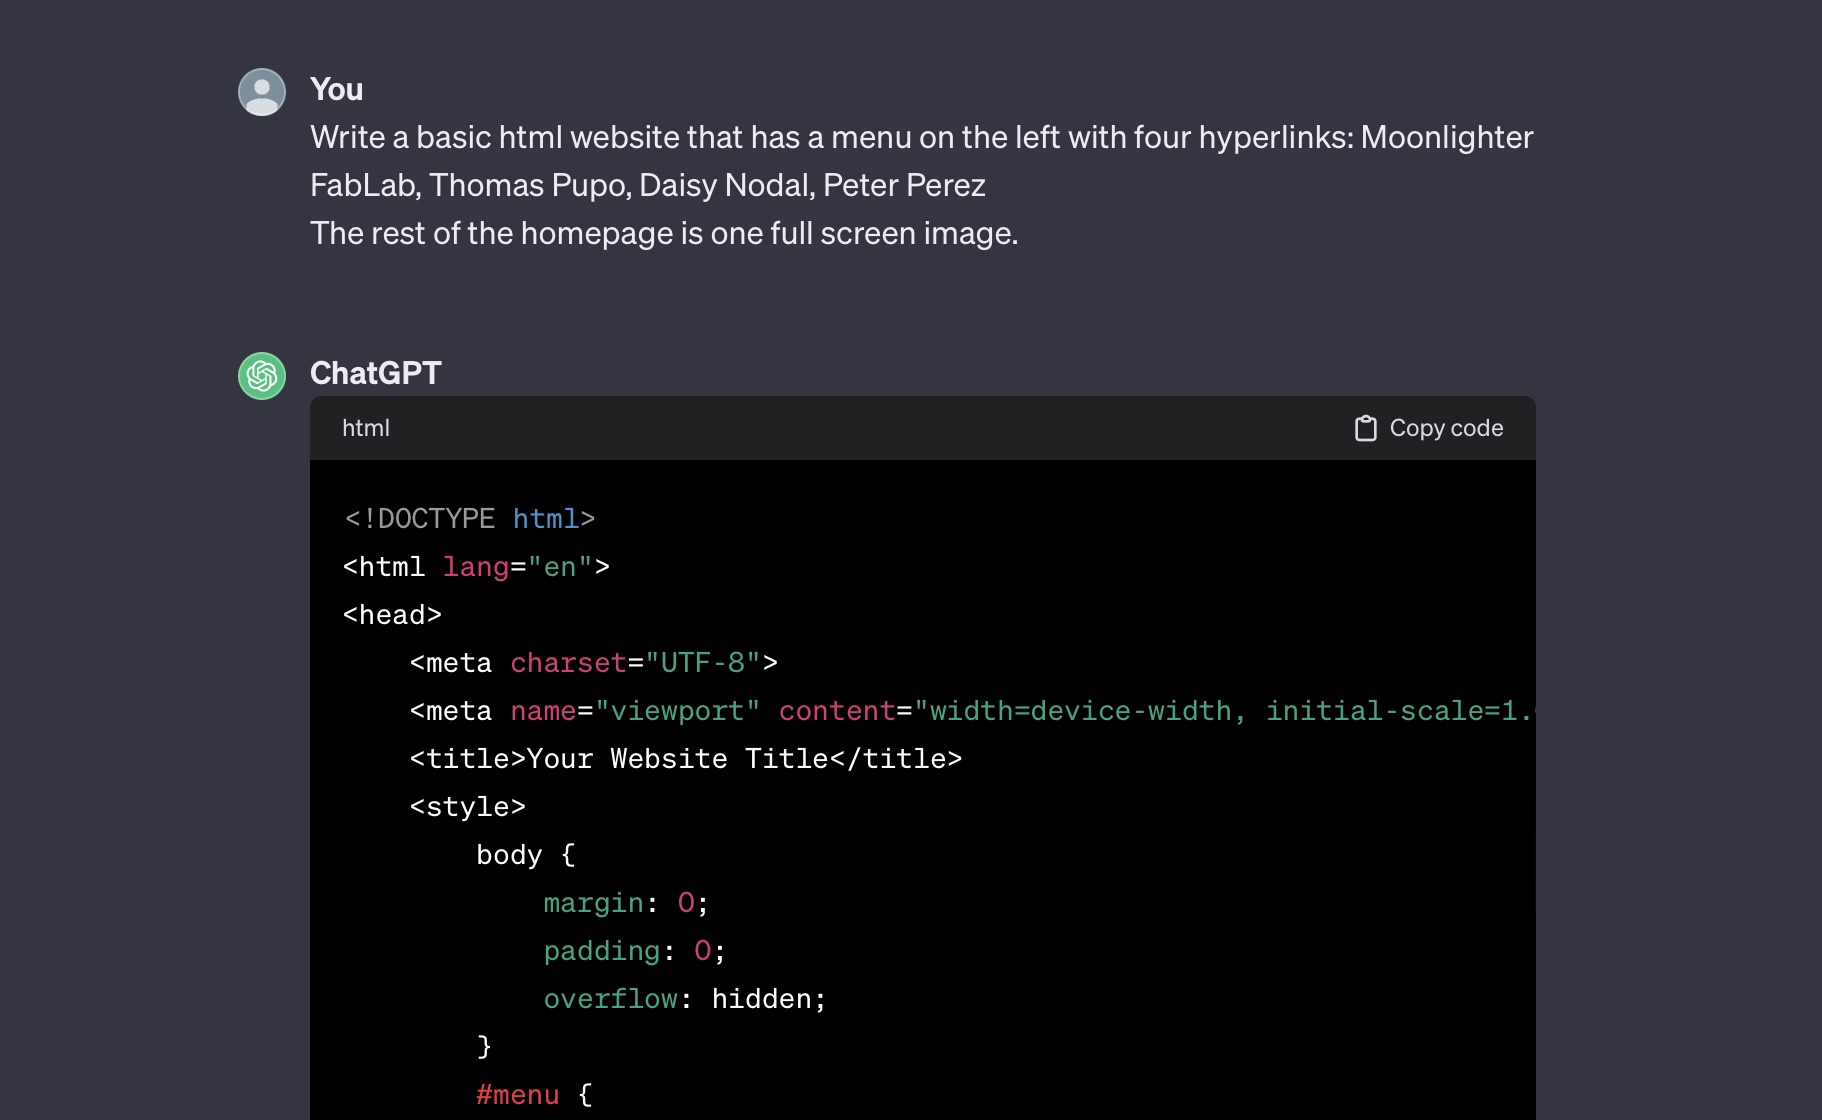
Task: Click the 'body {' code line
Action: point(526,855)
